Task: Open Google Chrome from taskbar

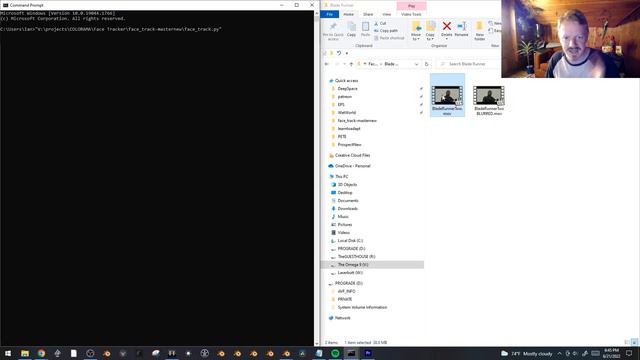Action: (x=41, y=353)
